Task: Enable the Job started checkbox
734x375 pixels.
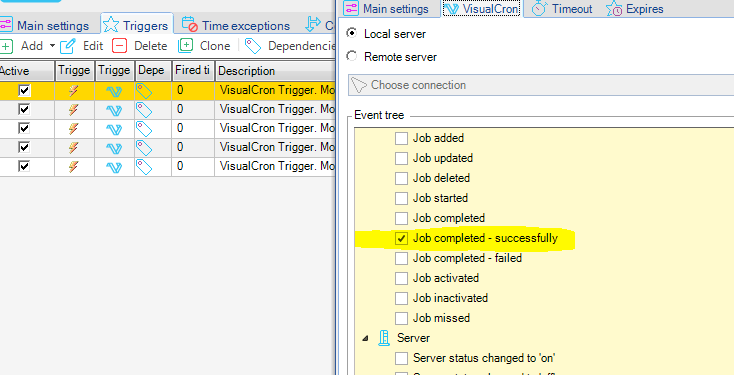Action: [401, 199]
